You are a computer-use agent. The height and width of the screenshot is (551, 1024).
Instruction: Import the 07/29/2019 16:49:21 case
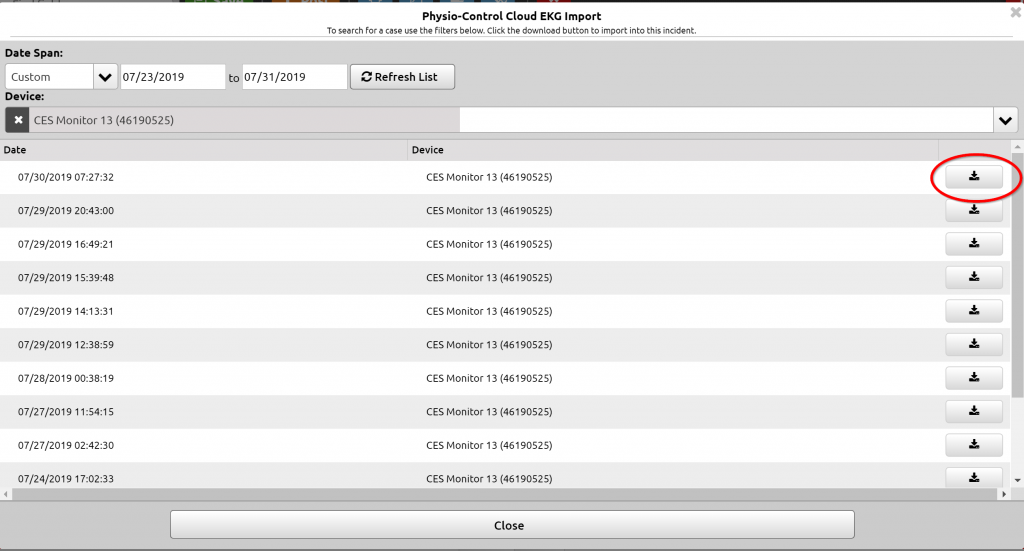(974, 244)
